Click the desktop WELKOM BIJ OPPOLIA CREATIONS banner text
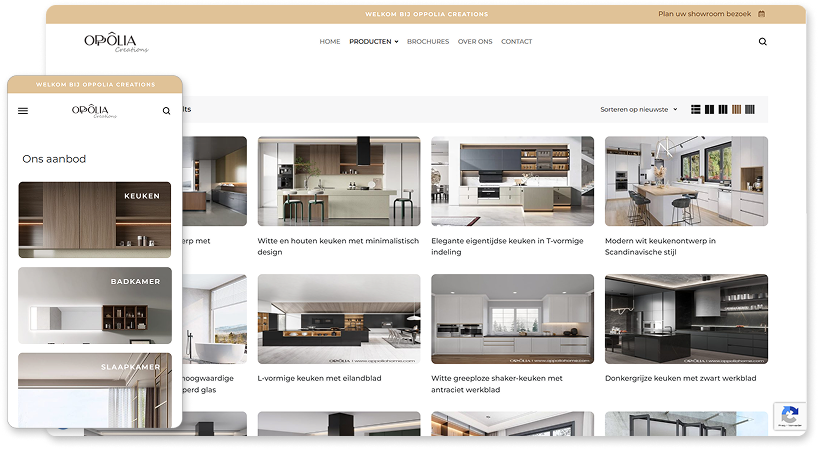This screenshot has width=818, height=450. coord(427,14)
